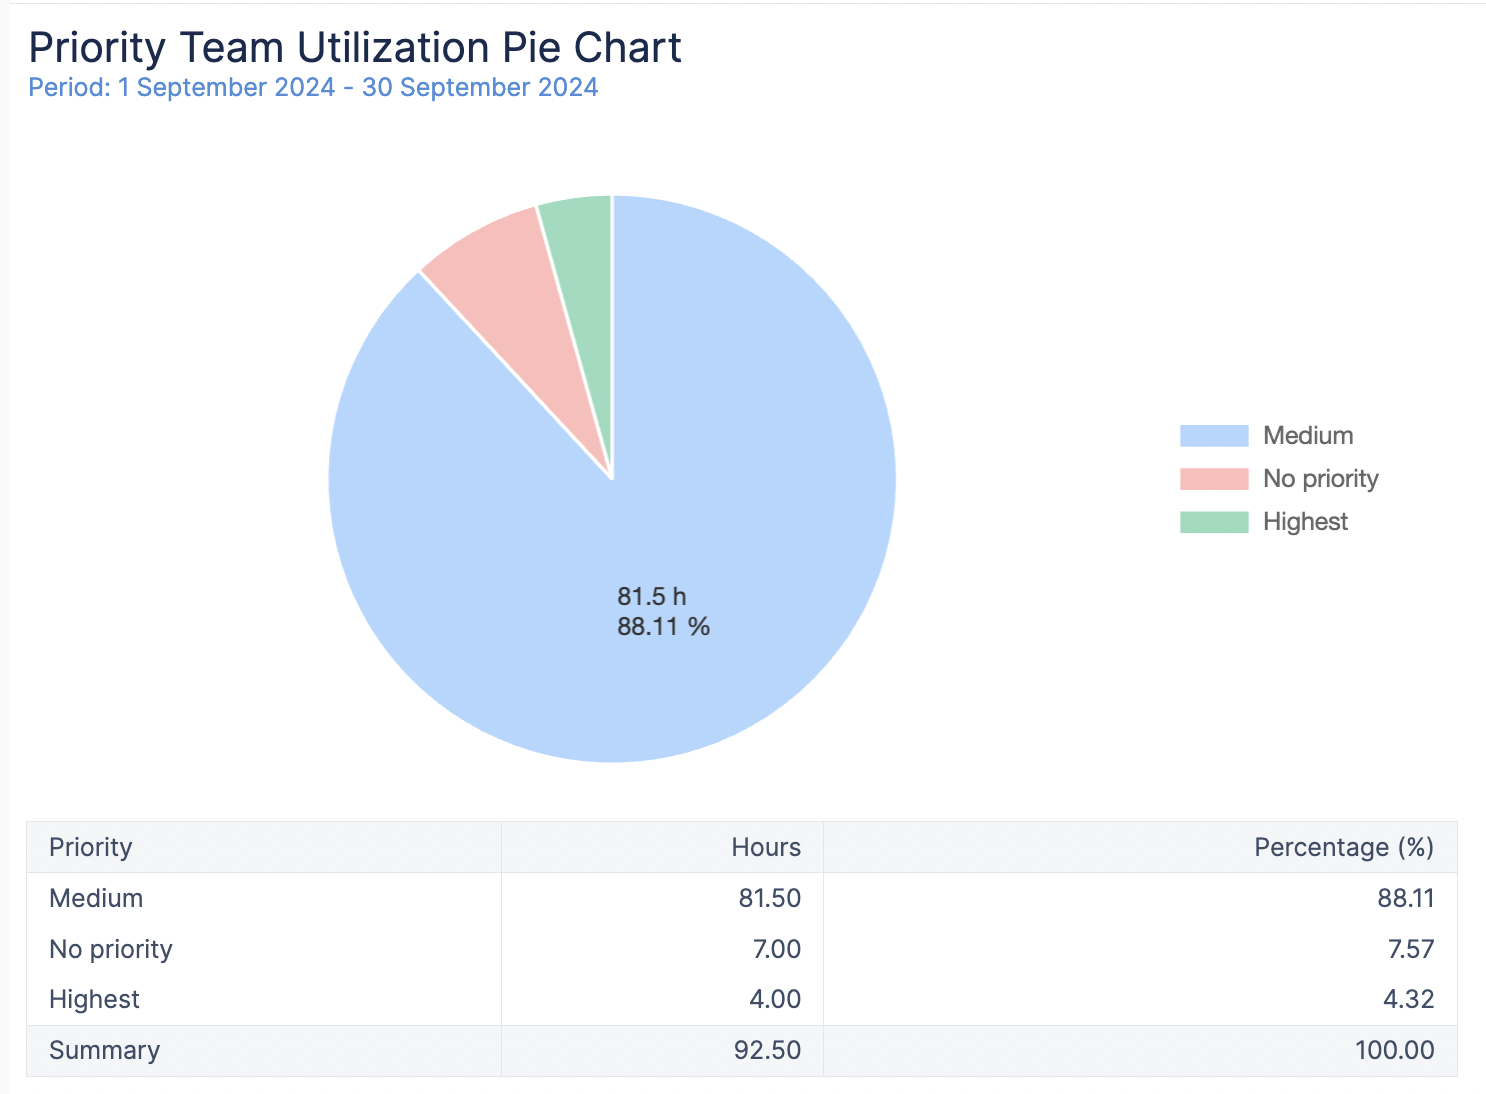This screenshot has width=1486, height=1094.
Task: Click the report period date range text
Action: 313,87
